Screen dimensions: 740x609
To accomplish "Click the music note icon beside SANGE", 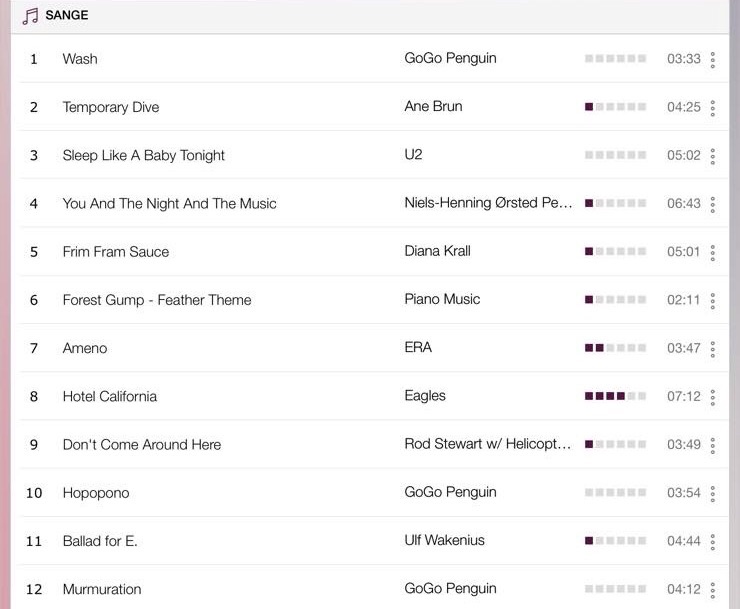I will 30,16.
